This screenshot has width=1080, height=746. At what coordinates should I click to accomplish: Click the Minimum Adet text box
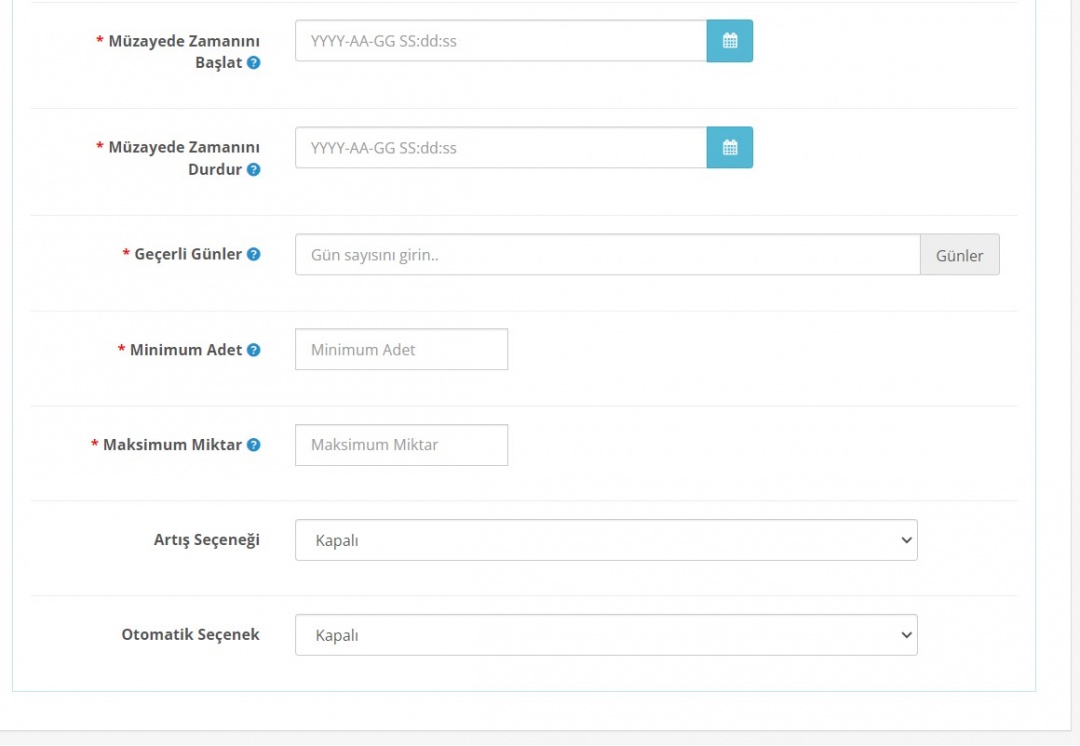pos(401,350)
